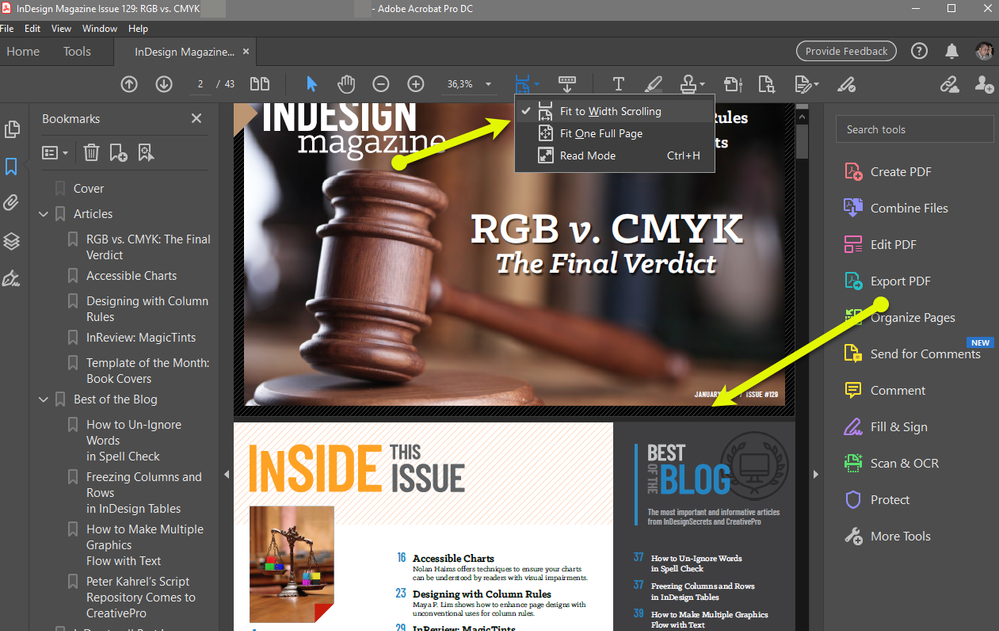Open Signatures panel icon in left rail
The height and width of the screenshot is (631, 999).
(x=11, y=279)
